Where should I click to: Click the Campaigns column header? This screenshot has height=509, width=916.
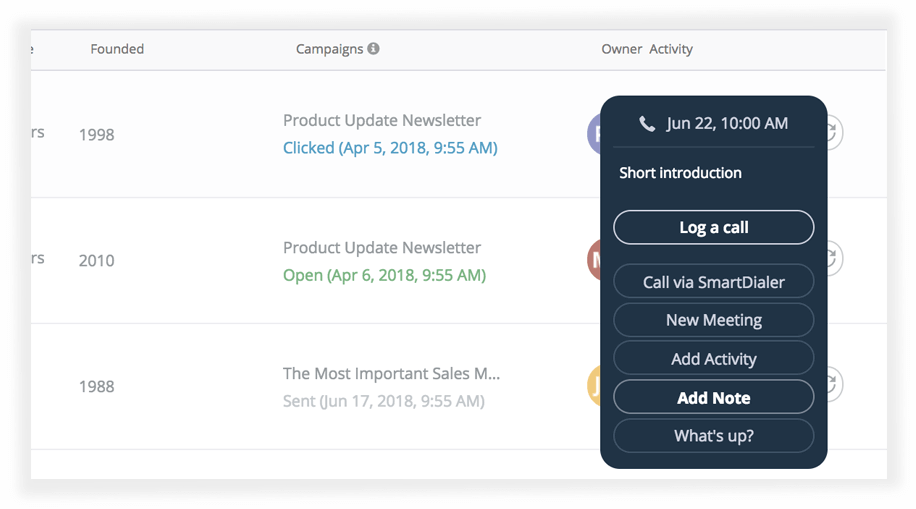click(x=329, y=49)
